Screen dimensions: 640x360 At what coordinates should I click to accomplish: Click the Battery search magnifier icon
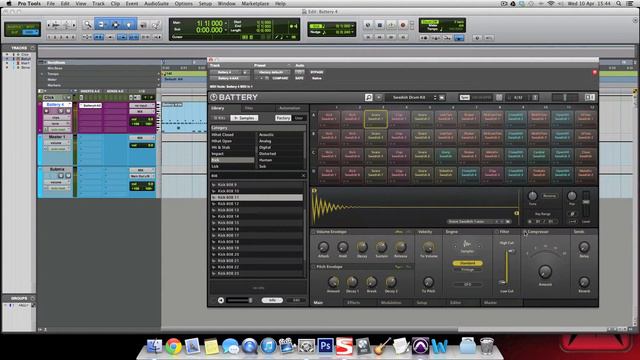coord(369,97)
